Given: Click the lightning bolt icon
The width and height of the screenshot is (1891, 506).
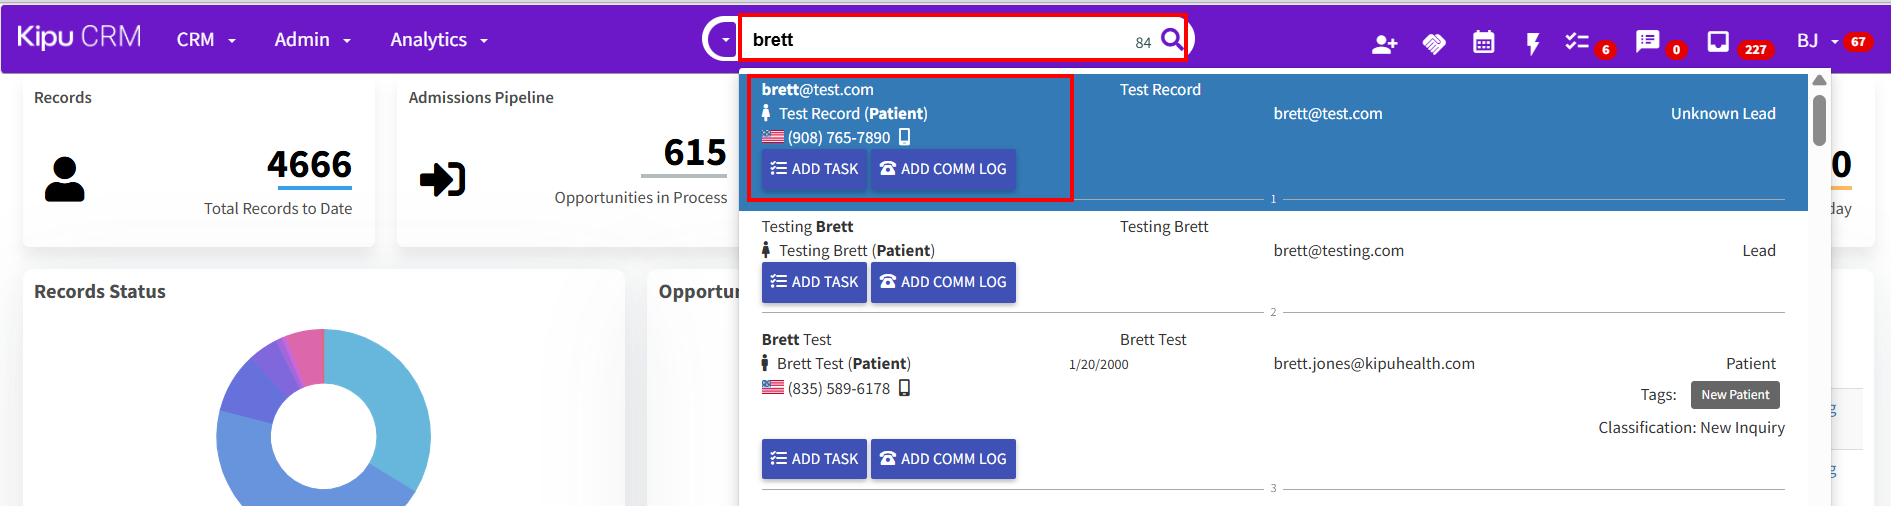Looking at the screenshot, I should click(1532, 43).
